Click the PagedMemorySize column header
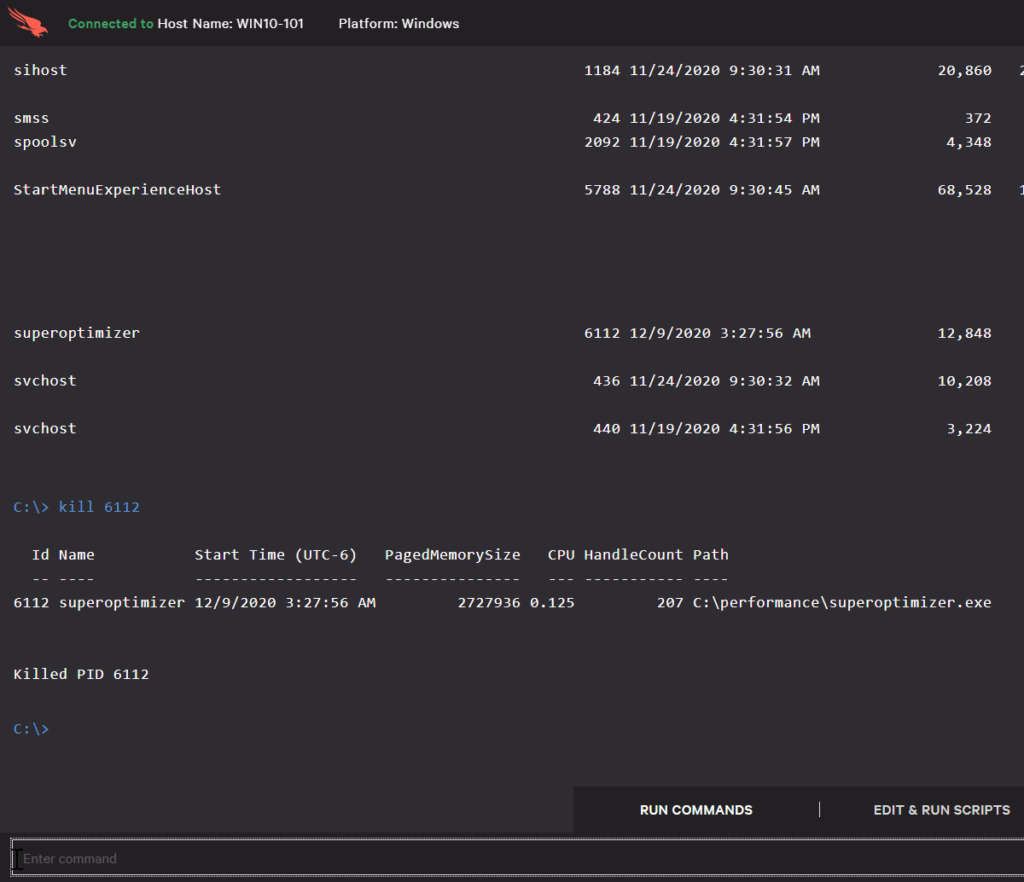Image resolution: width=1024 pixels, height=882 pixels. coord(452,555)
